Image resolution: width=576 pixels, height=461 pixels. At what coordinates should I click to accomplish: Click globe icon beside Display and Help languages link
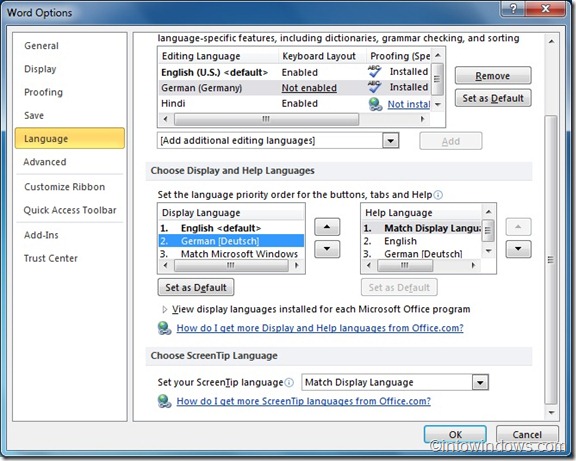pyautogui.click(x=164, y=328)
